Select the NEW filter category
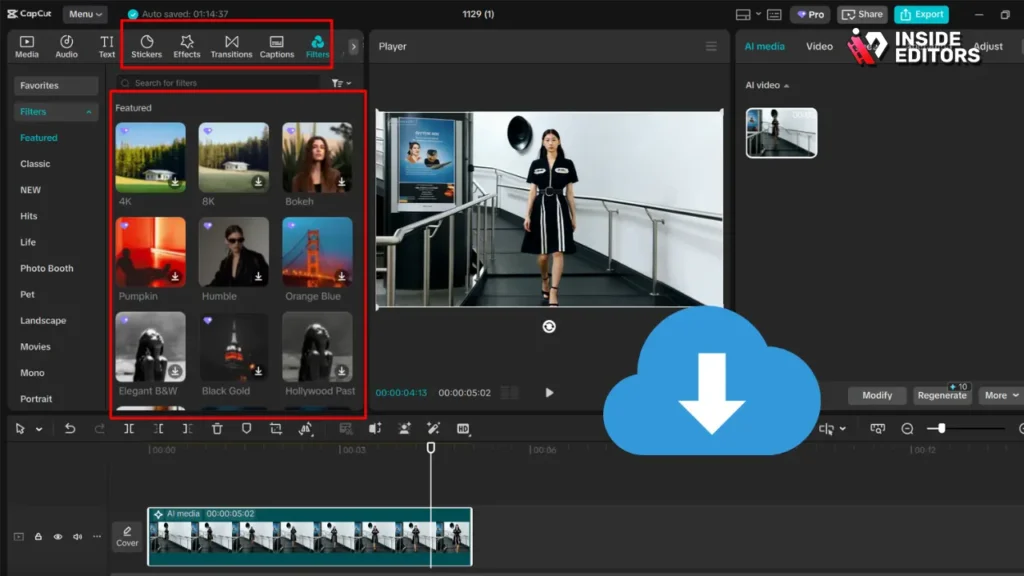This screenshot has height=576, width=1024. pyautogui.click(x=30, y=190)
